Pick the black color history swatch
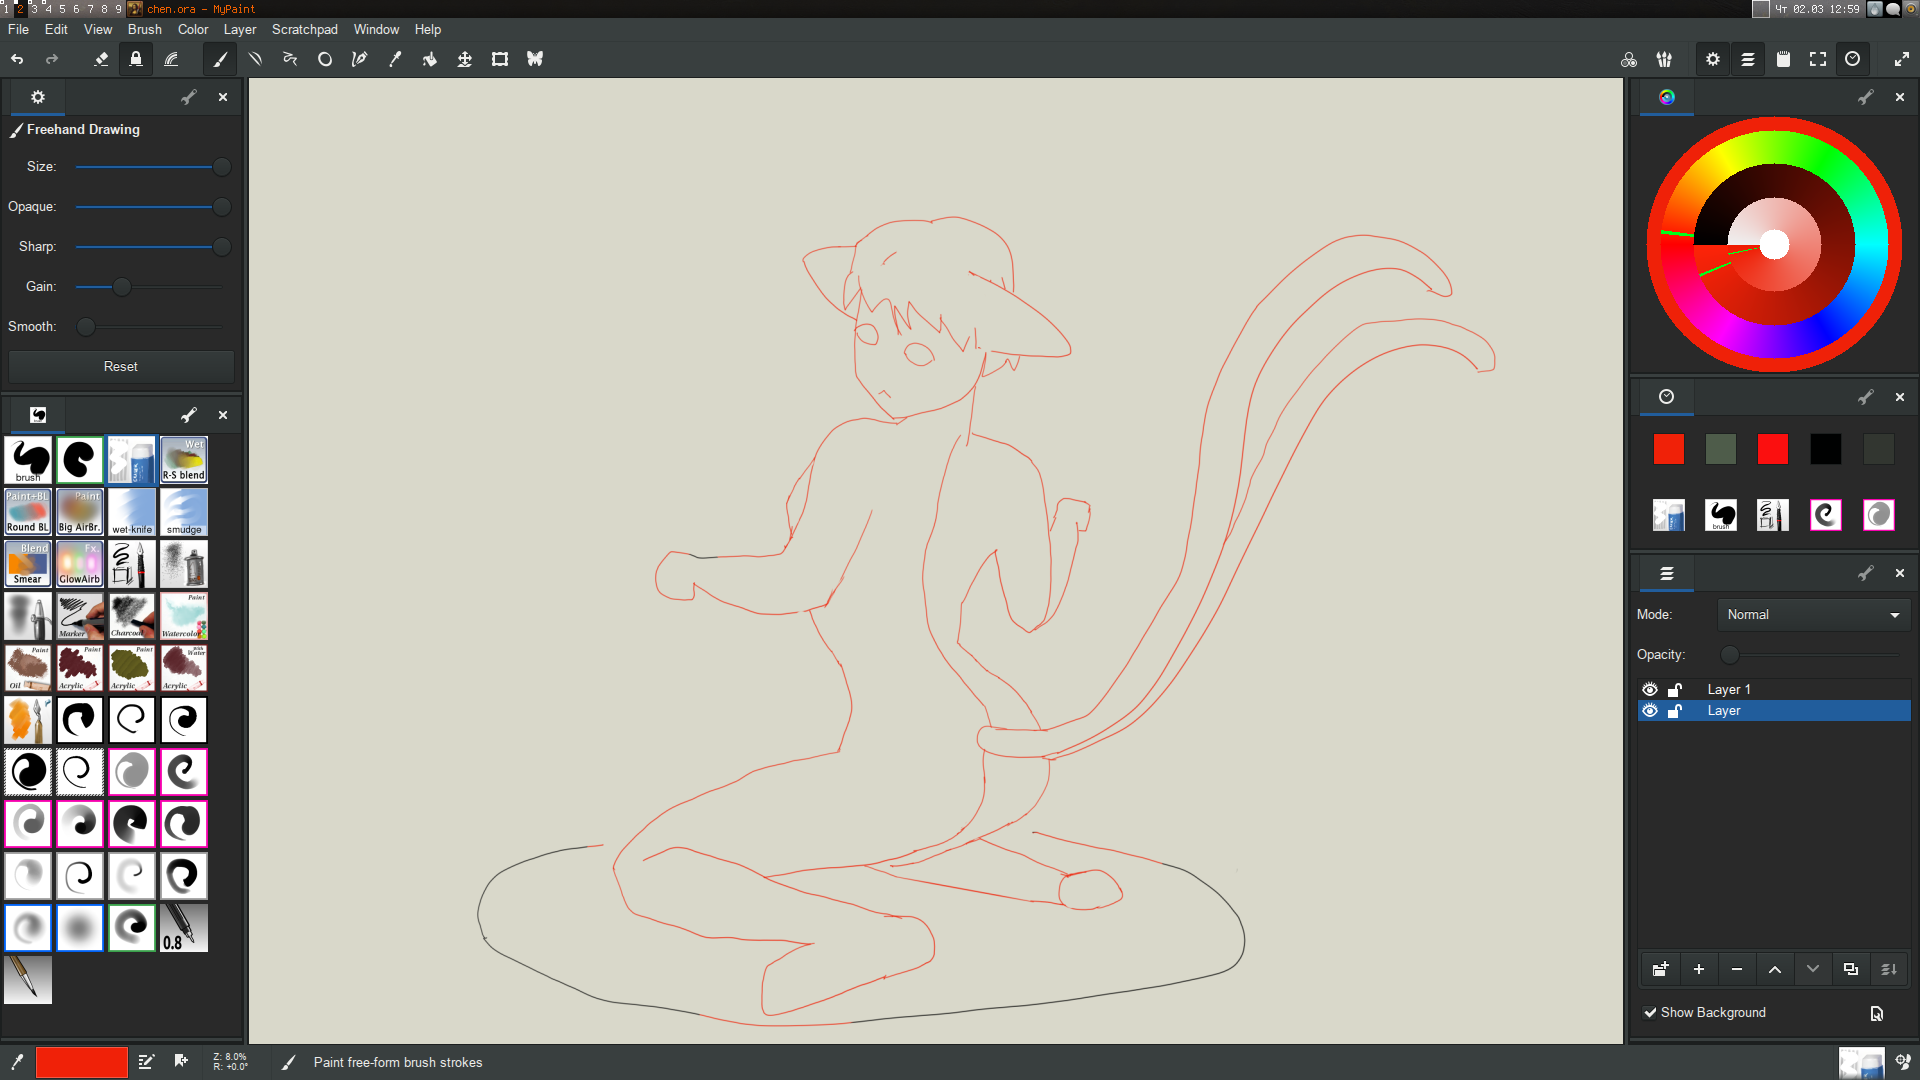 [x=1825, y=449]
